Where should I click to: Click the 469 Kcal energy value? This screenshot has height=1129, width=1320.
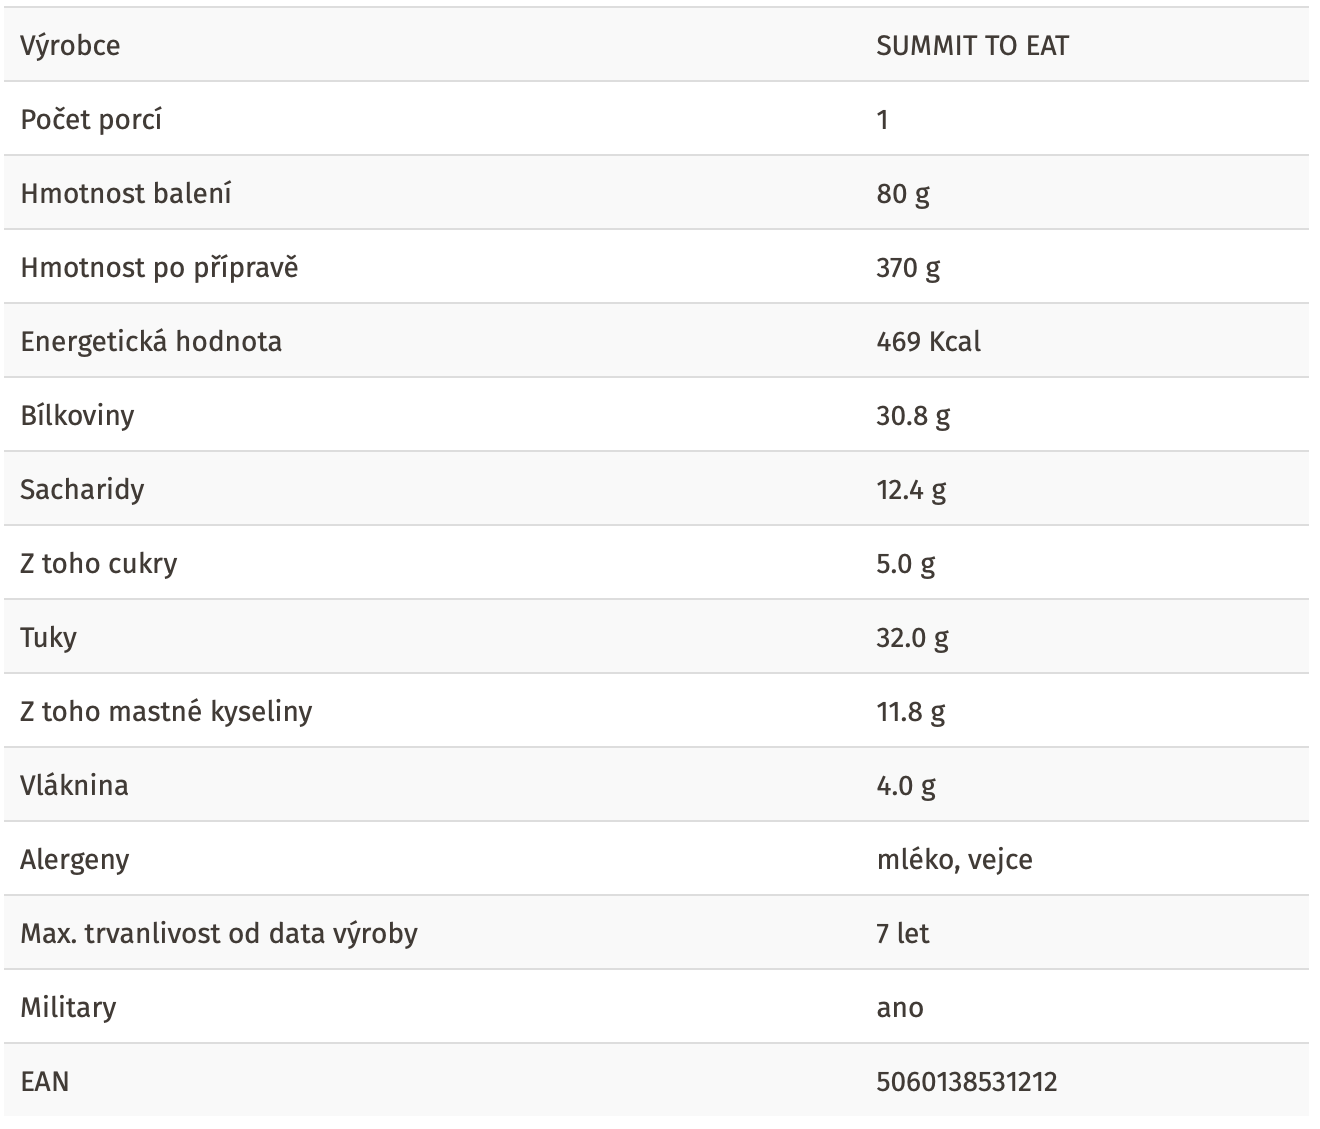(x=928, y=342)
